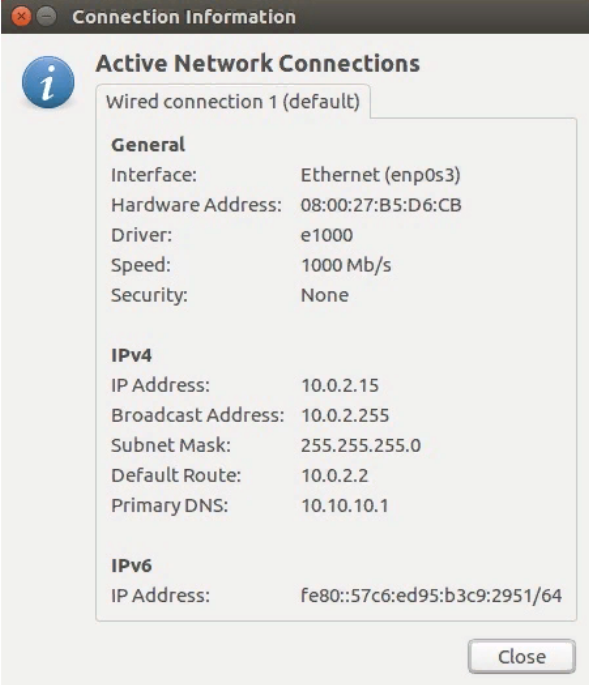Click the Broadcast Address value 10.0.2.255
589x685 pixels.
345,415
